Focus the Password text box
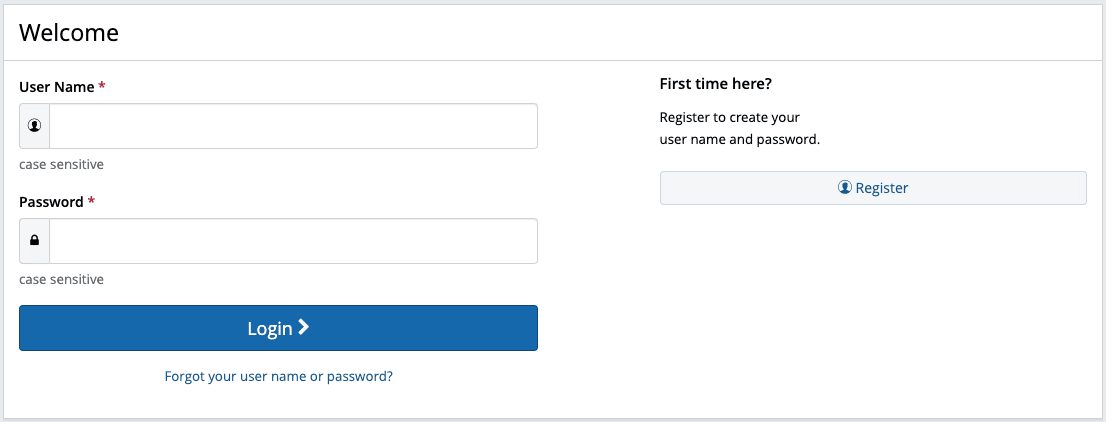 (x=293, y=241)
